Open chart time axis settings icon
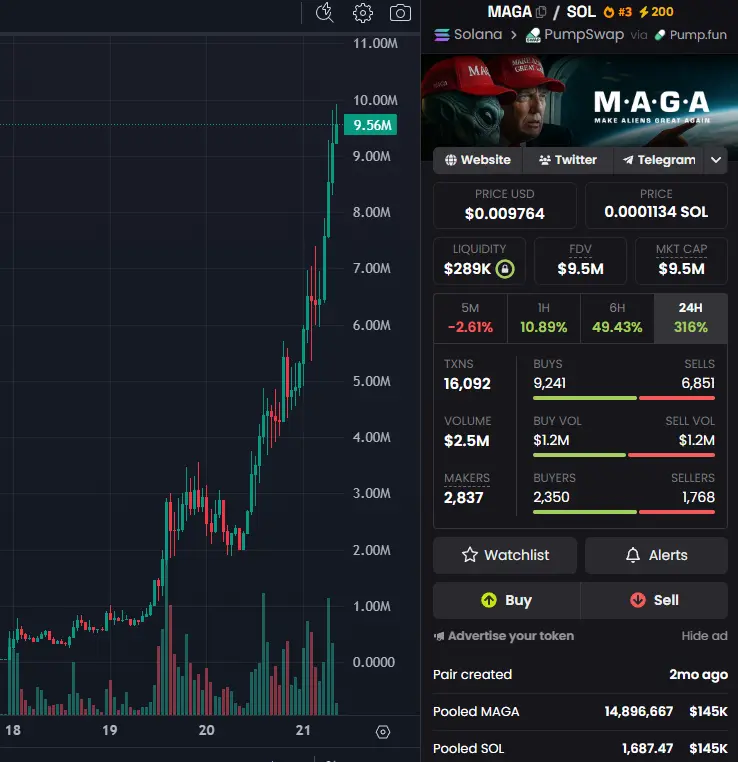This screenshot has height=762, width=738. [x=383, y=731]
